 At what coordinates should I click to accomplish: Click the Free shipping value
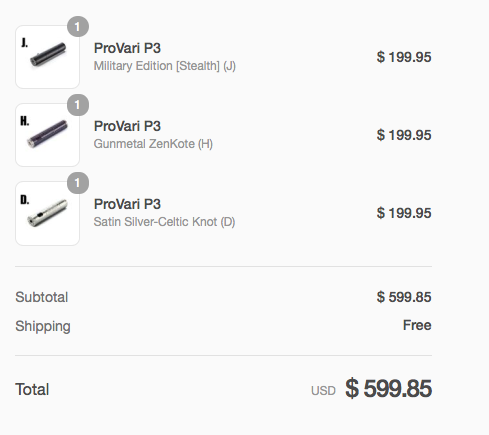[417, 325]
